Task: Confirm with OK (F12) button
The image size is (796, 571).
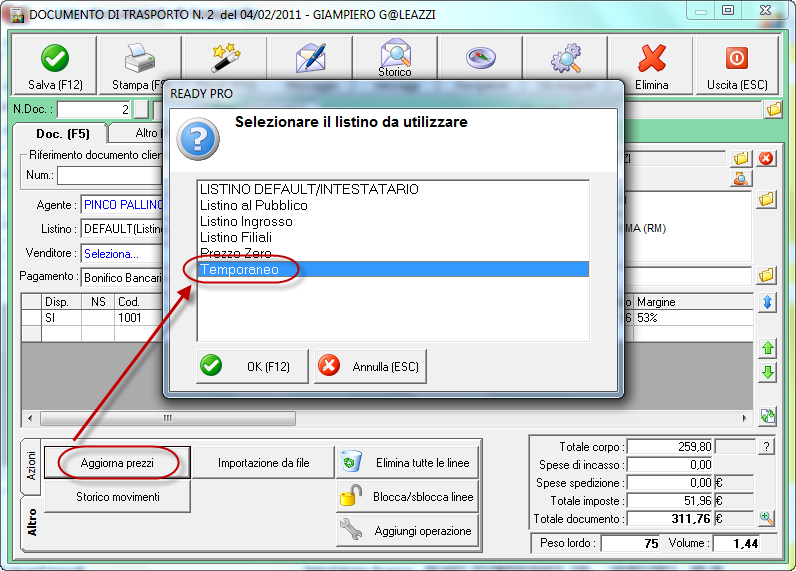Action: [x=252, y=366]
